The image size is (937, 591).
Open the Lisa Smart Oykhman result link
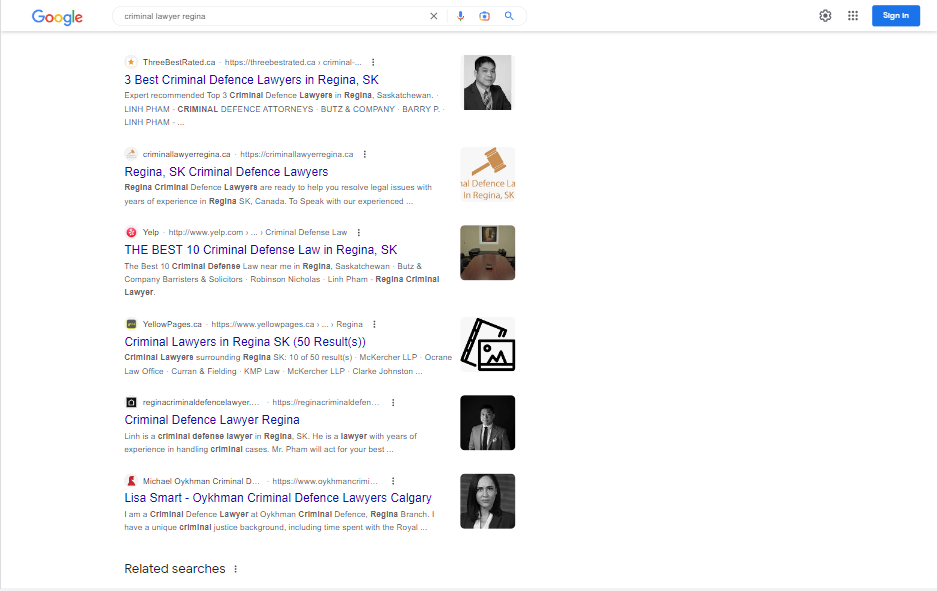[277, 497]
